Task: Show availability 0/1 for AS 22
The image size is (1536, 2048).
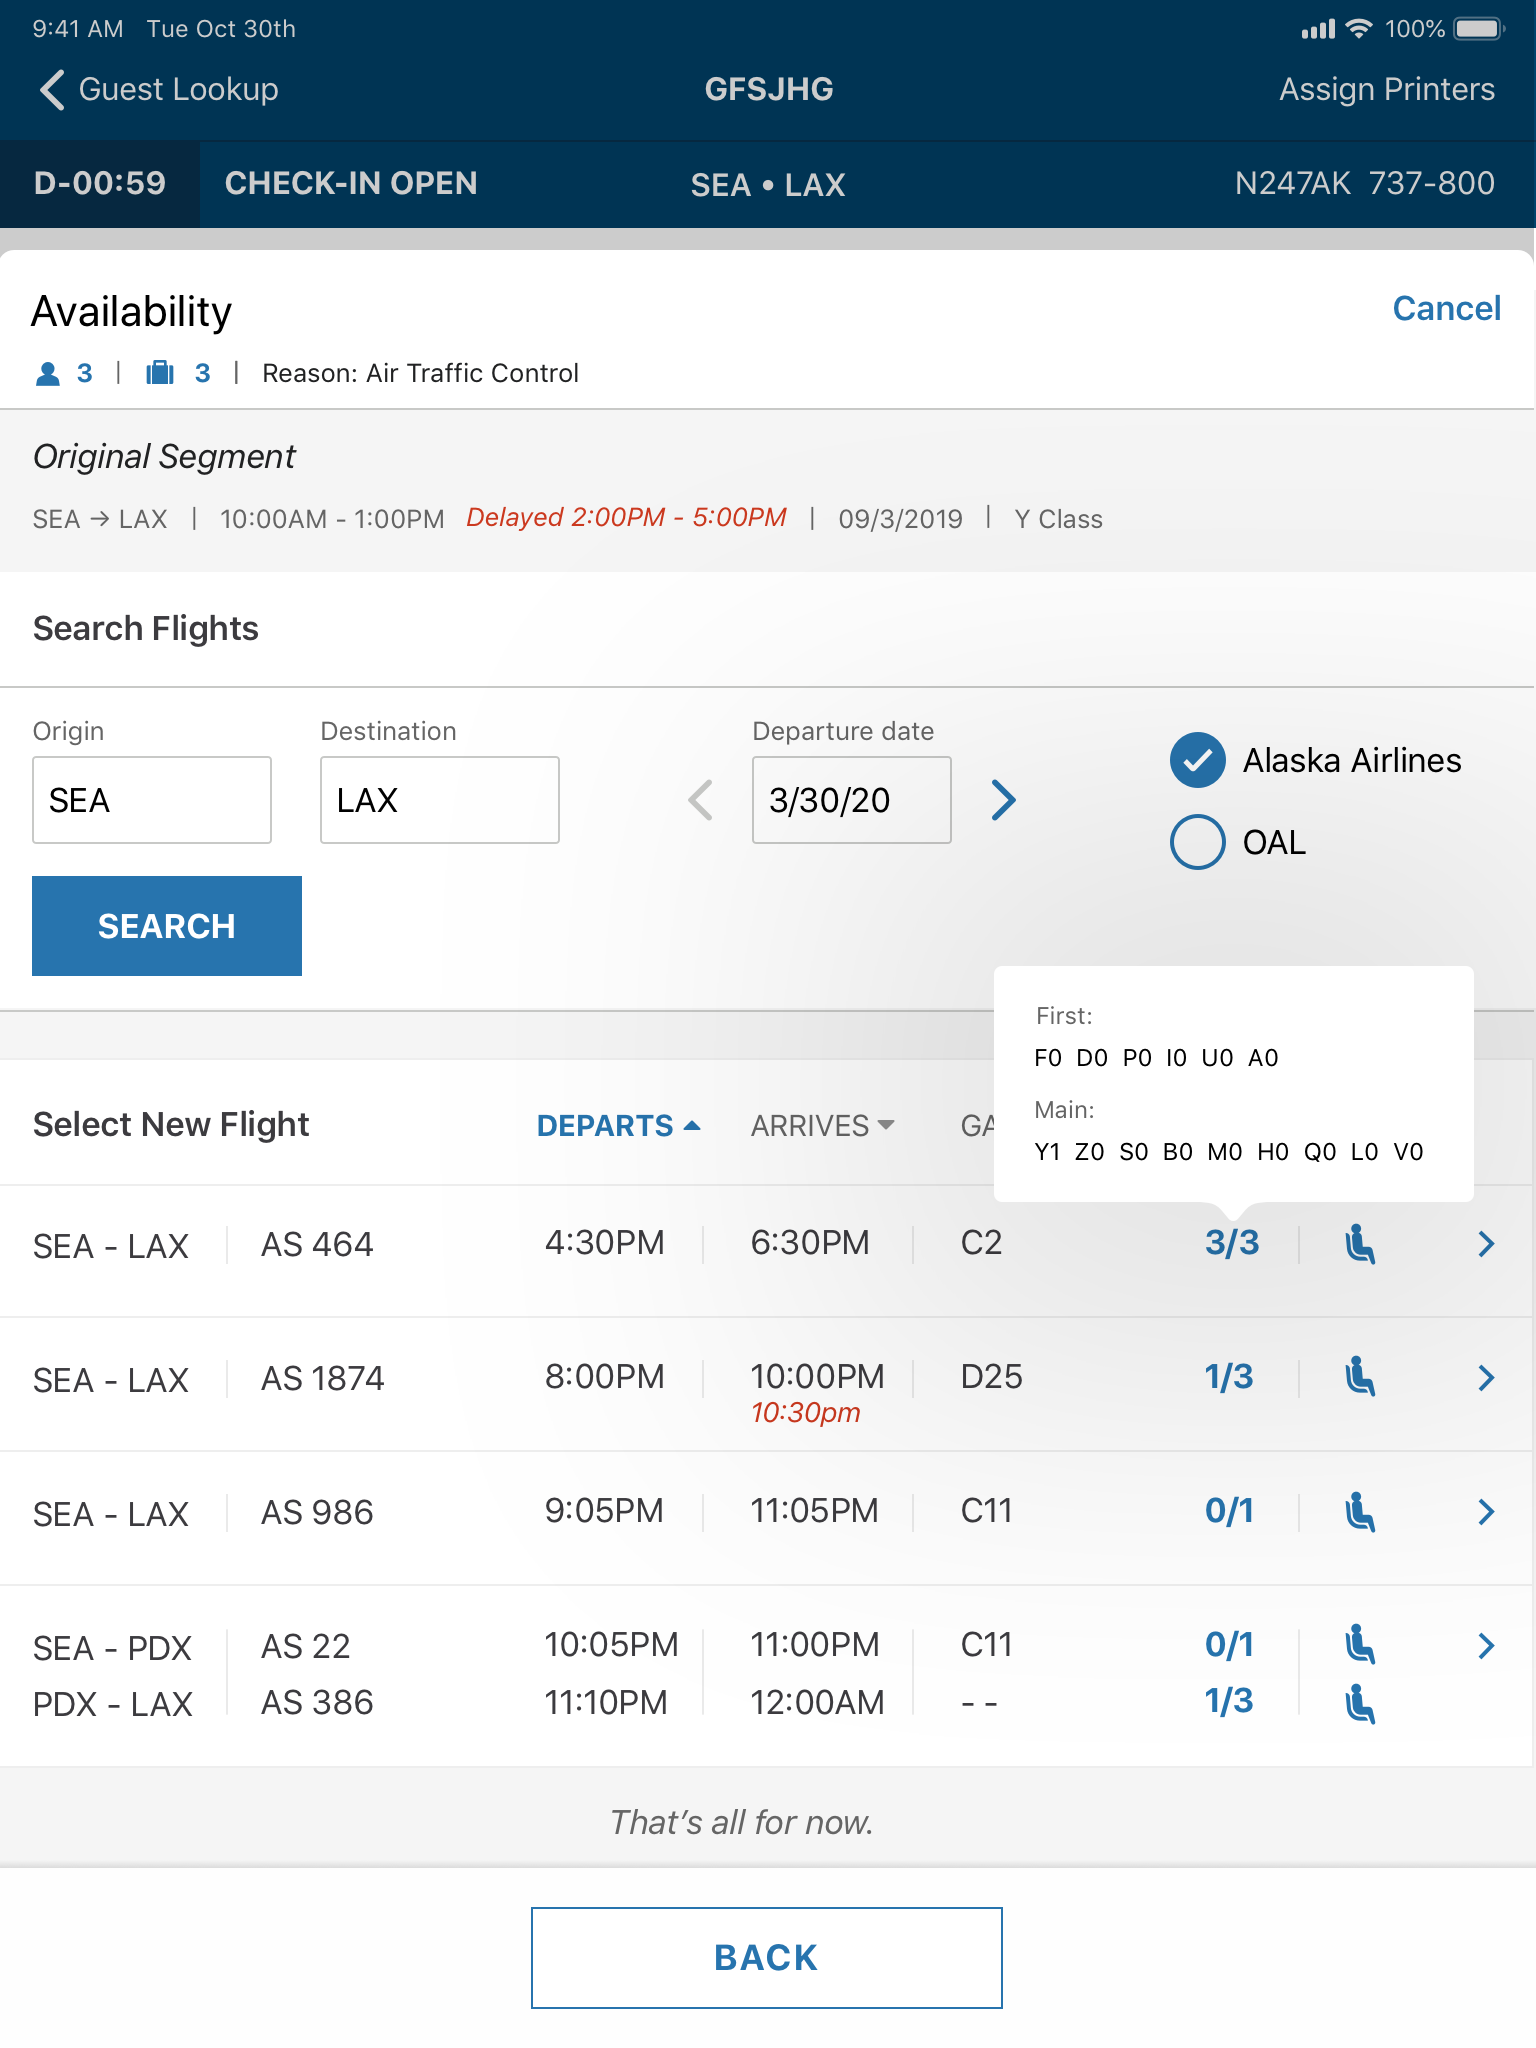Action: (1229, 1645)
